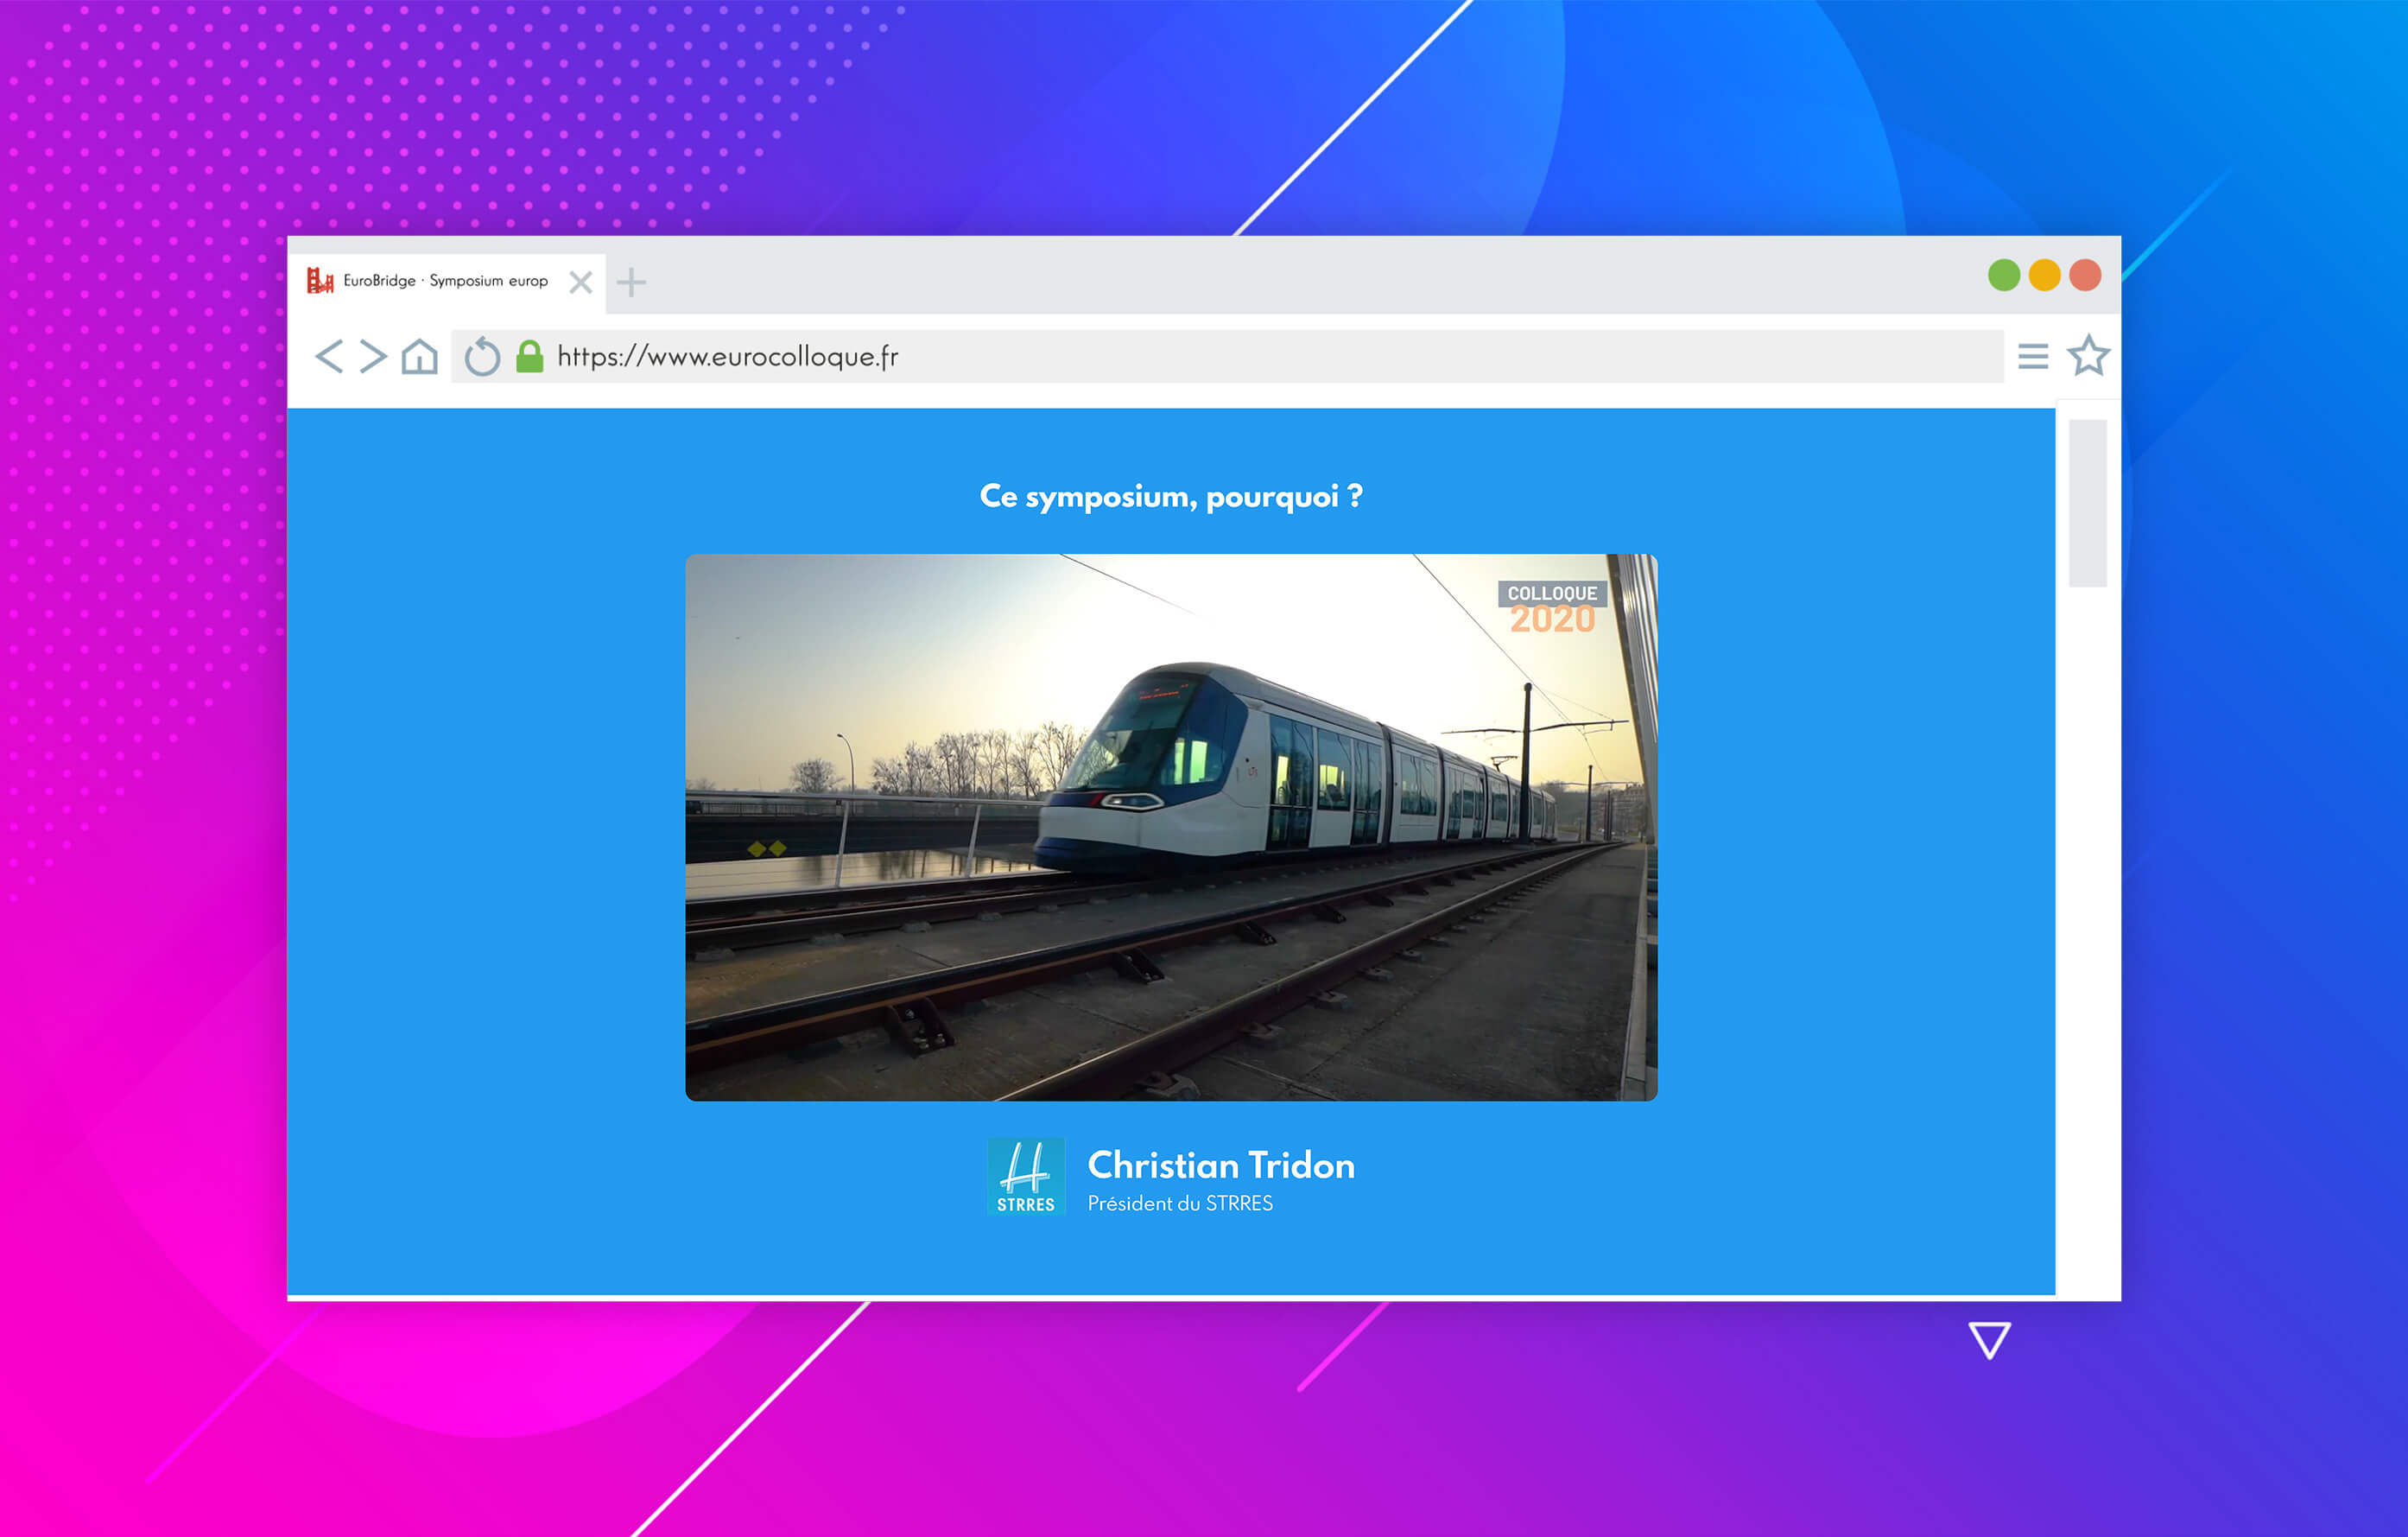Open the hamburger menu icon

tap(2033, 356)
